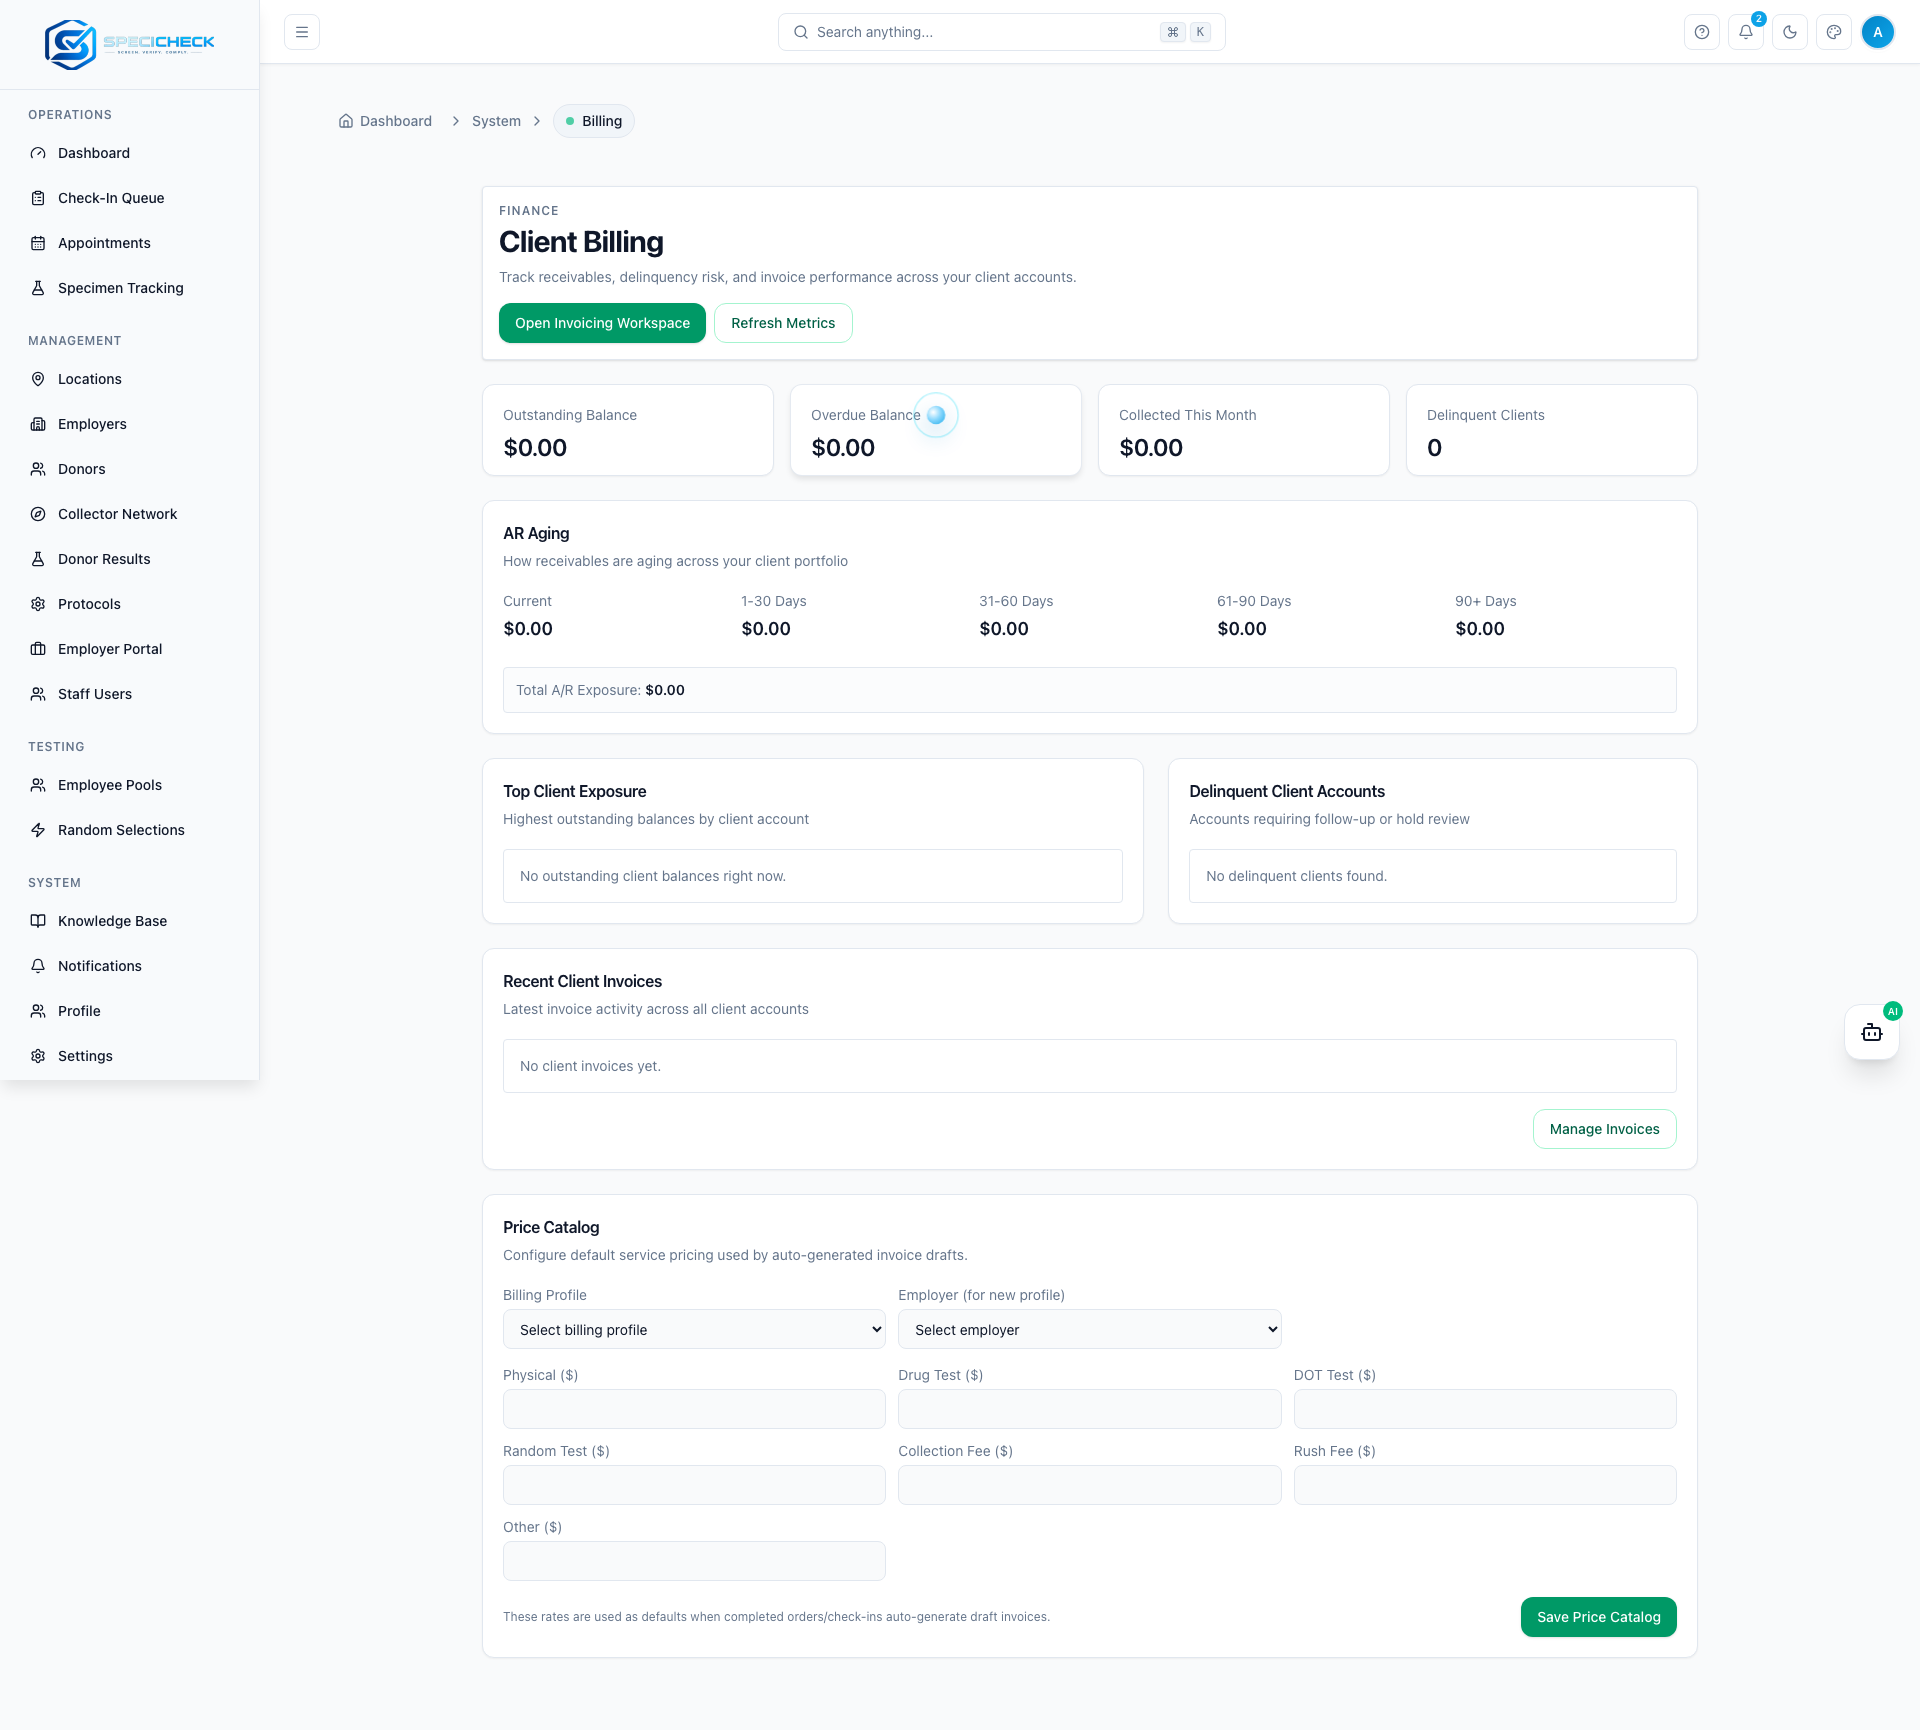Click the Donors people icon
Viewport: 1920px width, 1730px height.
click(38, 469)
